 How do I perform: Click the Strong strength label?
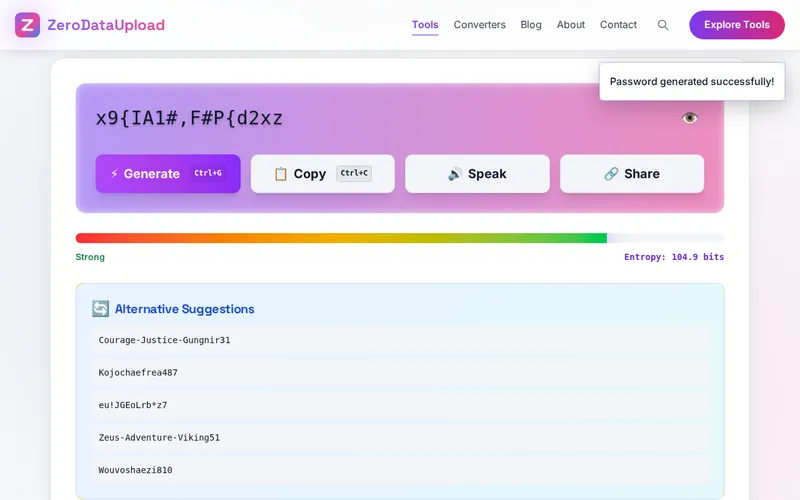tap(90, 257)
